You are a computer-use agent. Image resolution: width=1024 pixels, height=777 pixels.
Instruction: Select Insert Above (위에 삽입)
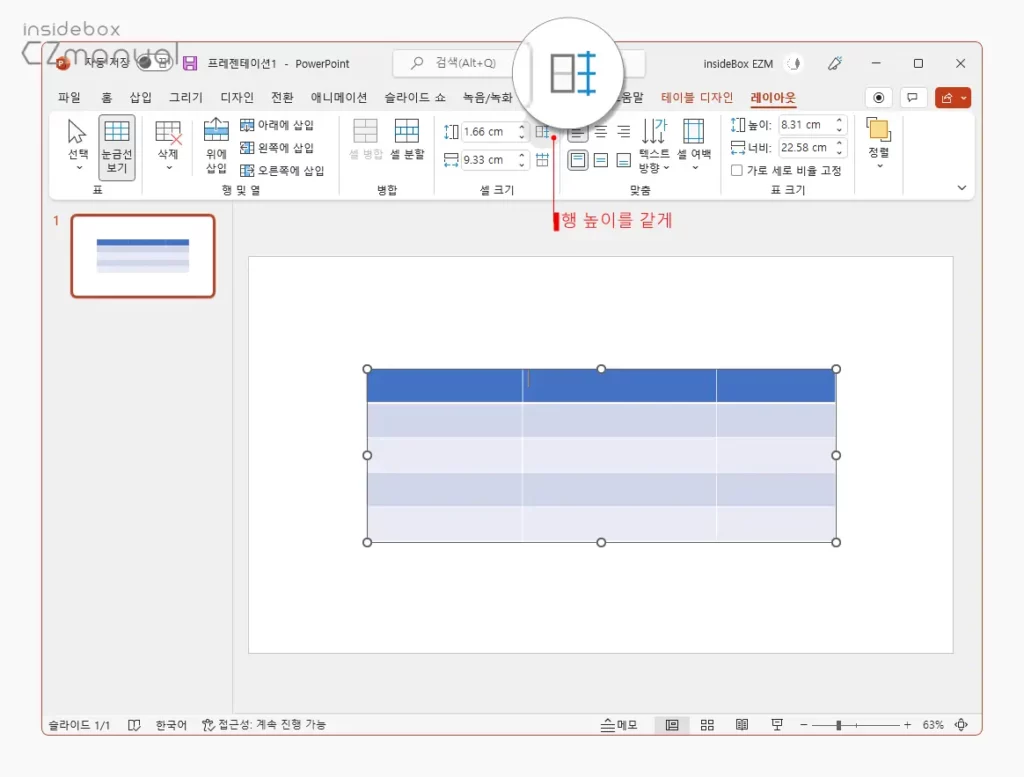(x=215, y=140)
